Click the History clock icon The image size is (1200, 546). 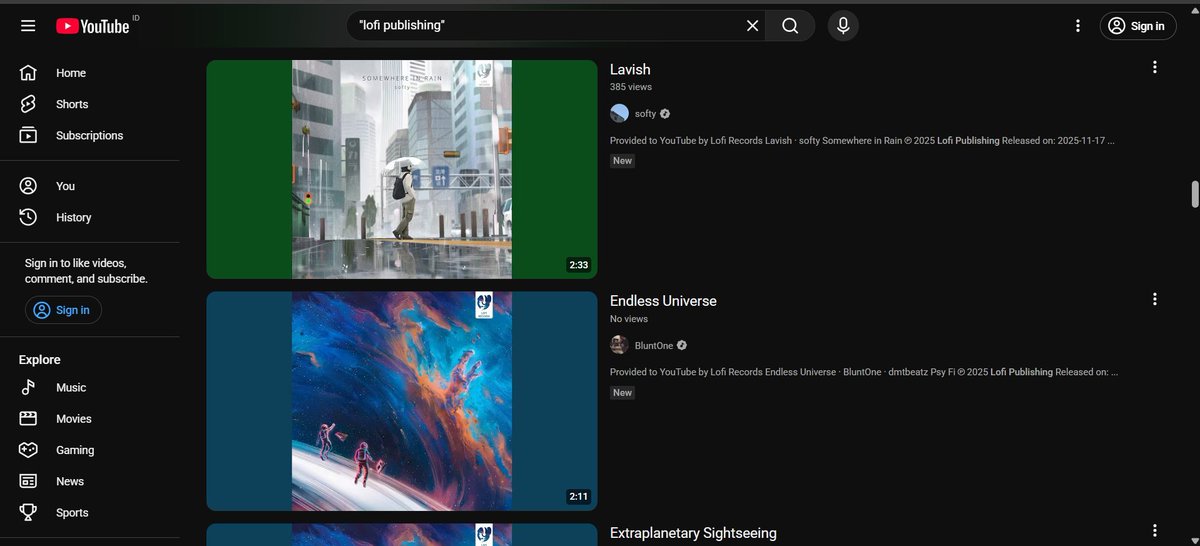click(28, 217)
